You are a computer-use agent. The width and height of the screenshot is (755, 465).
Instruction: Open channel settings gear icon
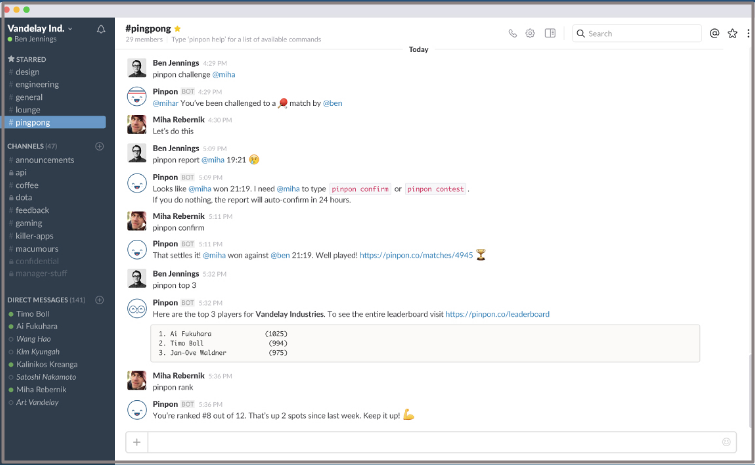coord(530,33)
